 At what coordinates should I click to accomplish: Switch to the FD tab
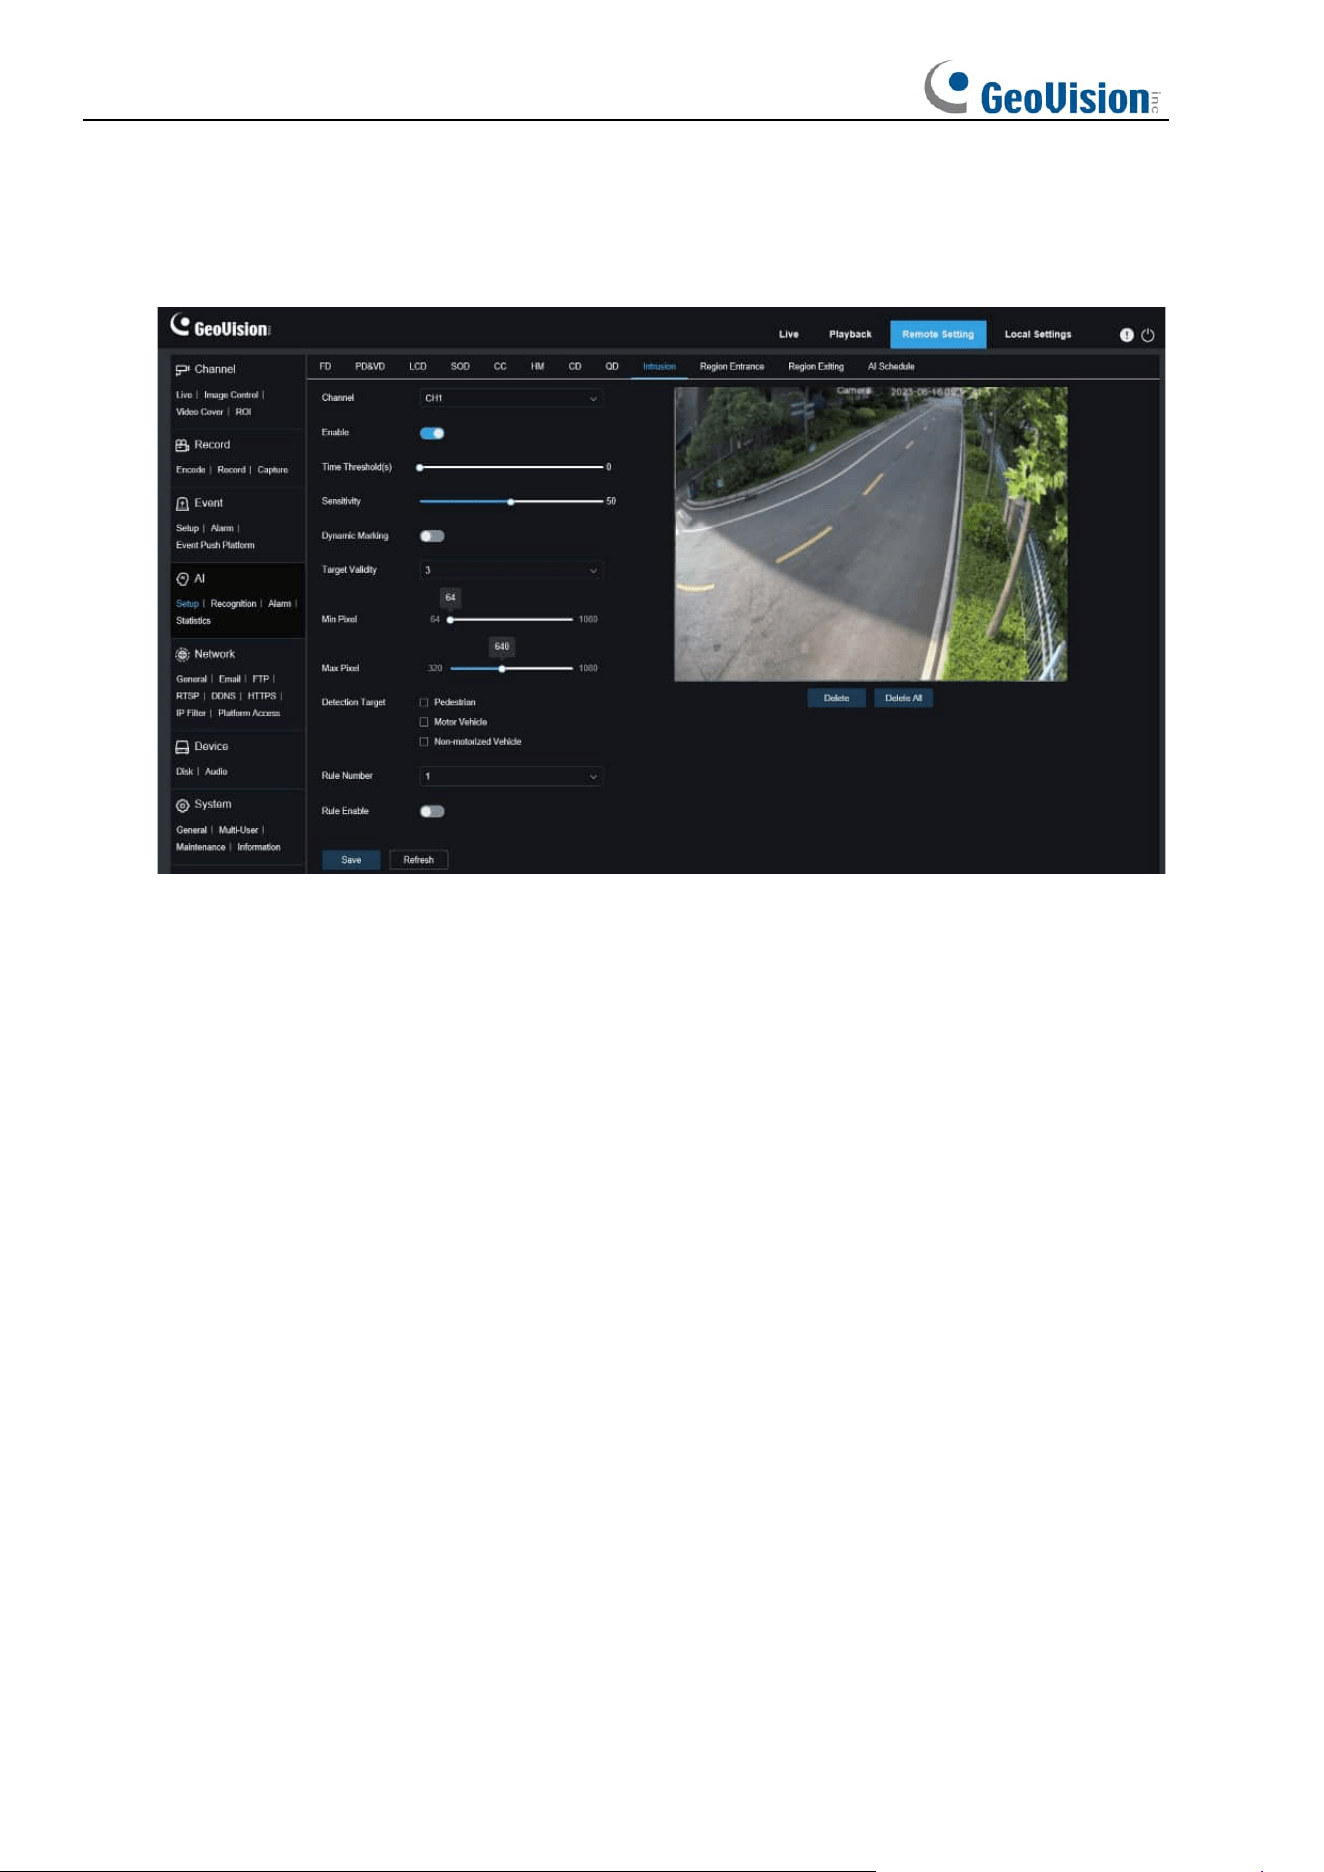coord(325,367)
